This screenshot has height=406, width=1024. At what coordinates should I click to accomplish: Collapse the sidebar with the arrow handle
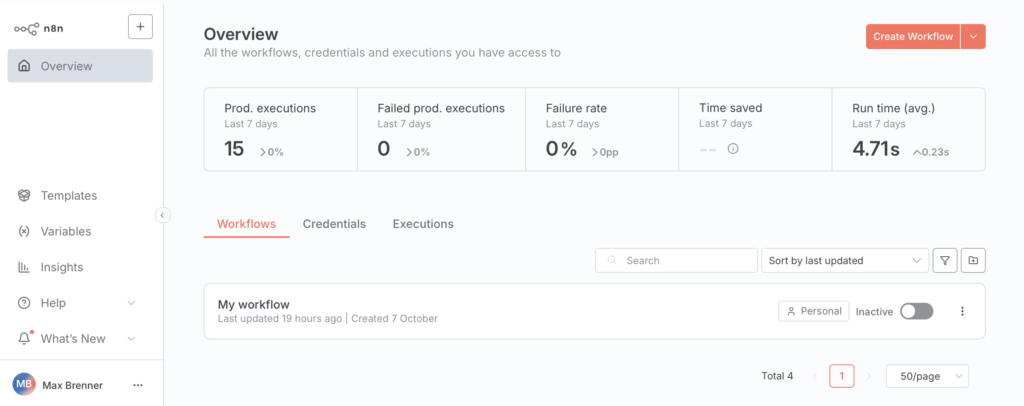click(163, 214)
